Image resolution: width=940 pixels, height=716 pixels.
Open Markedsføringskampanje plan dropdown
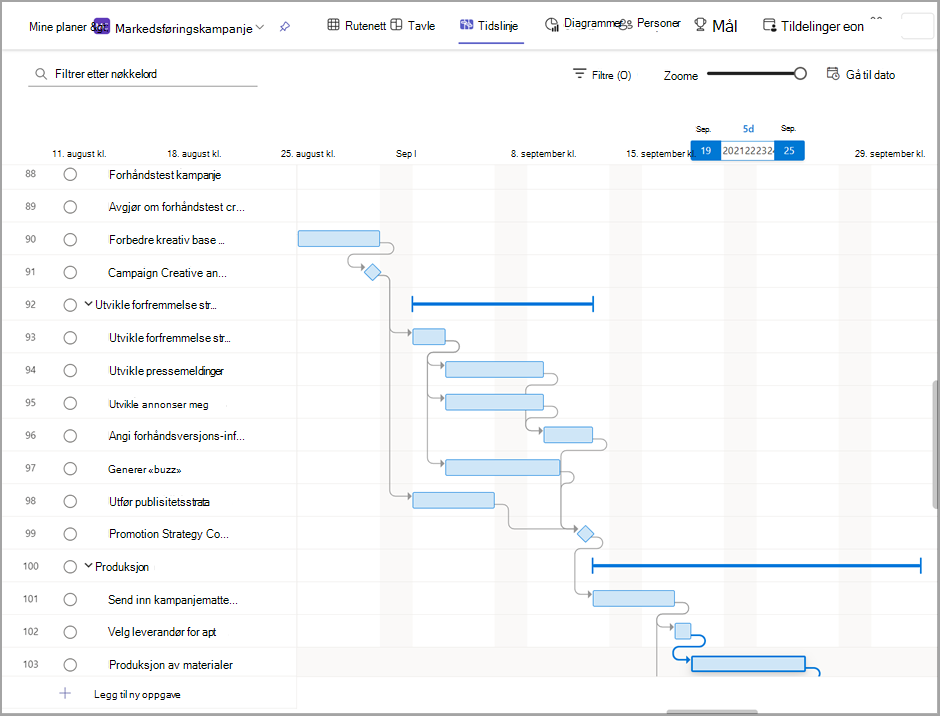[x=260, y=28]
